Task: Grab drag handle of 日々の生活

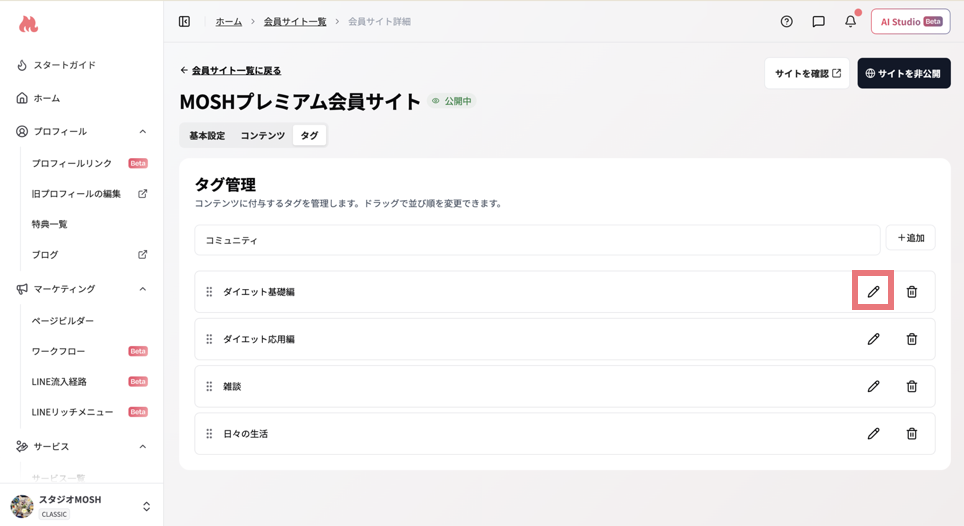Action: [x=209, y=433]
